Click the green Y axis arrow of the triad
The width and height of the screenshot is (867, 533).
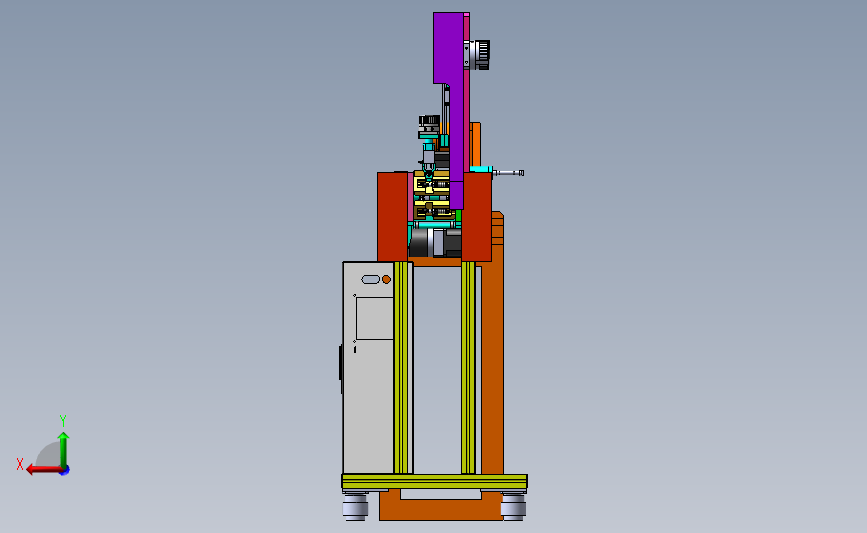(x=64, y=450)
